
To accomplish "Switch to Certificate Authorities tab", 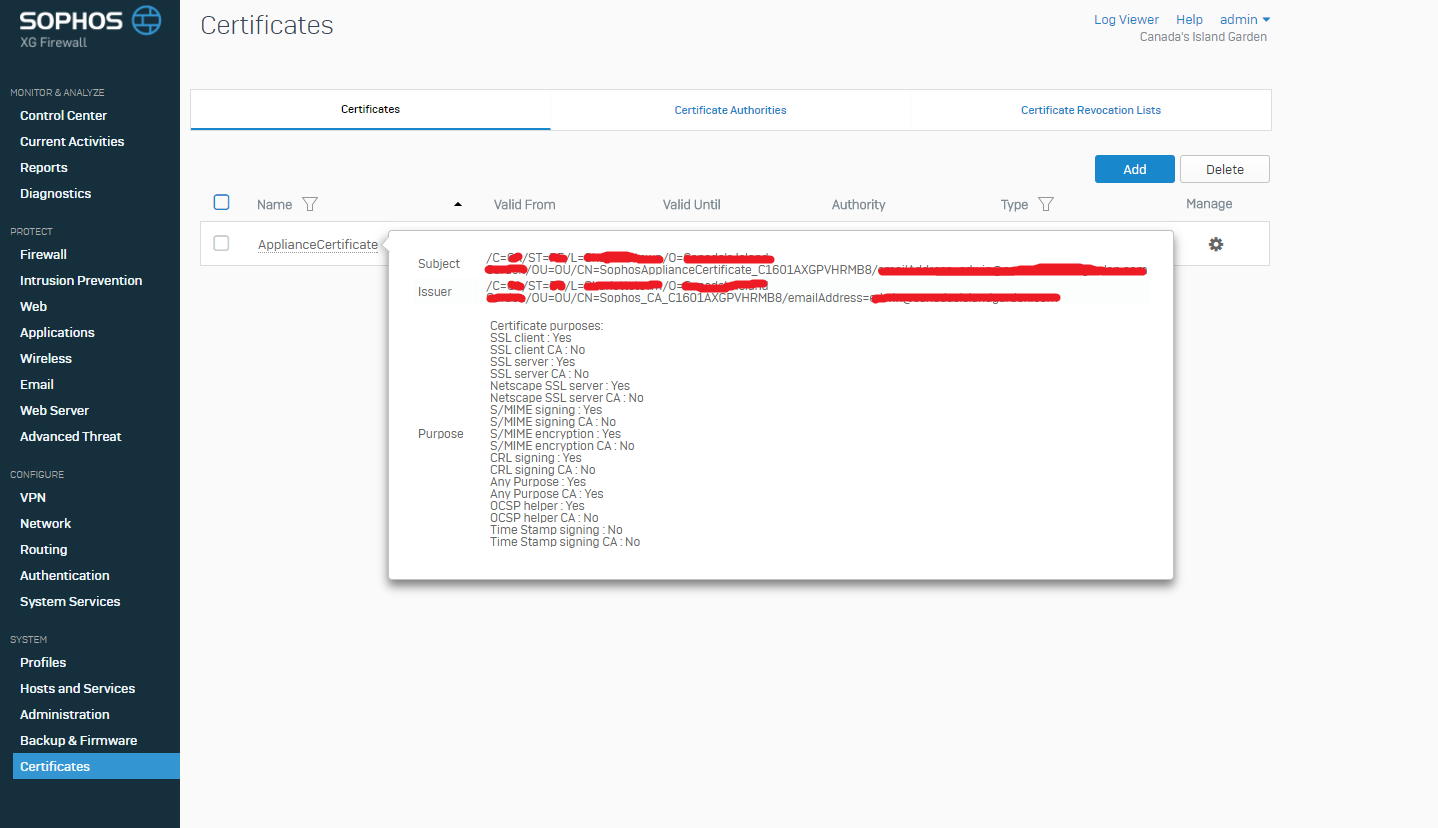I will tap(730, 110).
